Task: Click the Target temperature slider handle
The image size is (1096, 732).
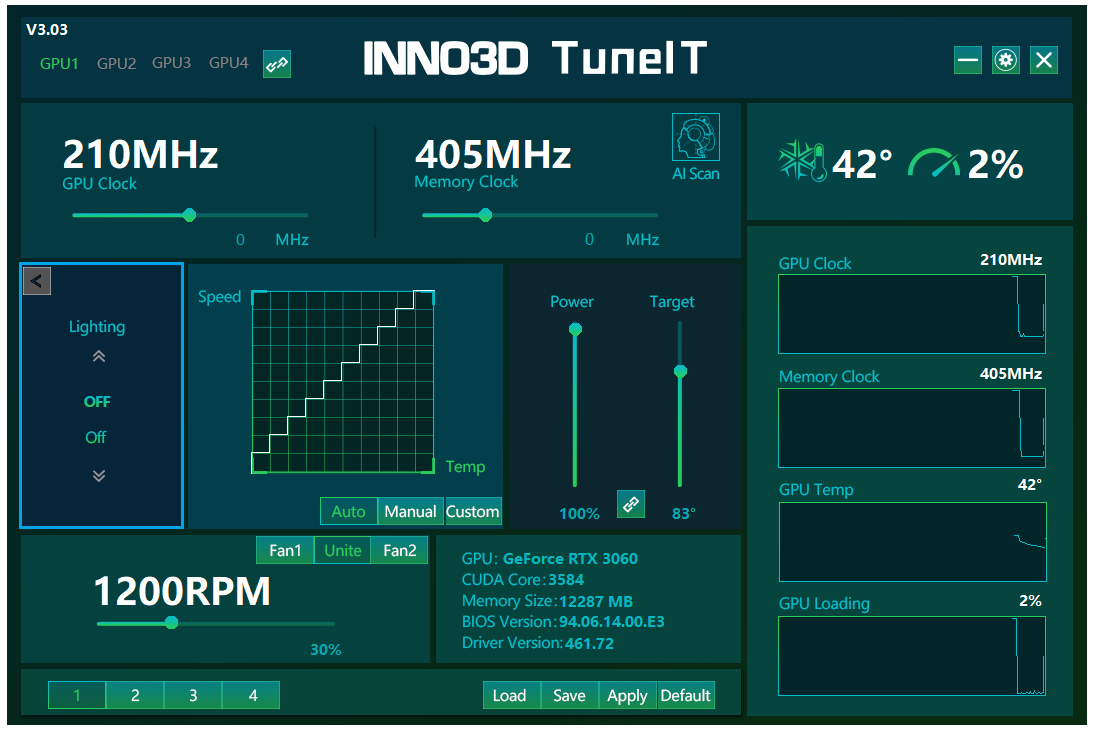Action: point(680,371)
